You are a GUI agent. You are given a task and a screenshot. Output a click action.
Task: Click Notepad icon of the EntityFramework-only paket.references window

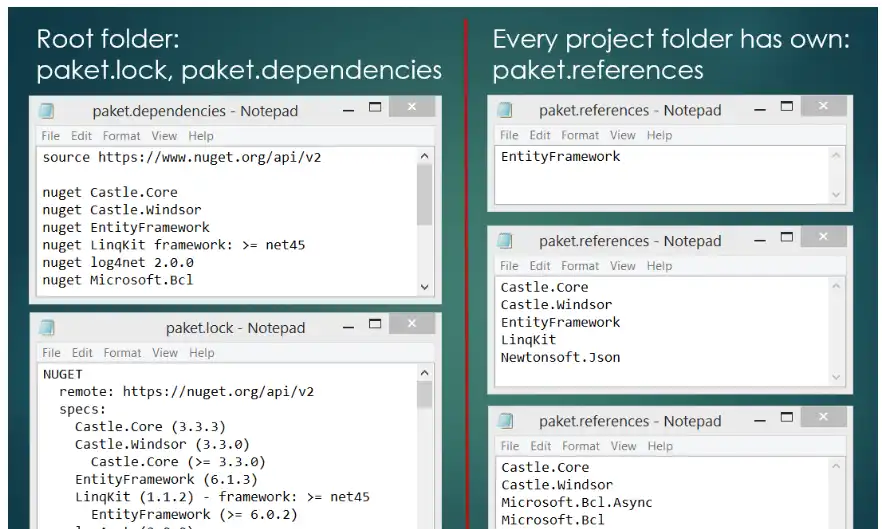point(505,110)
